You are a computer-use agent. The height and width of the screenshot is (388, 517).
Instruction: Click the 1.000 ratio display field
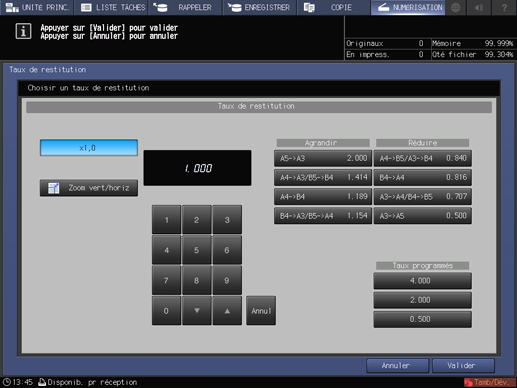[197, 168]
